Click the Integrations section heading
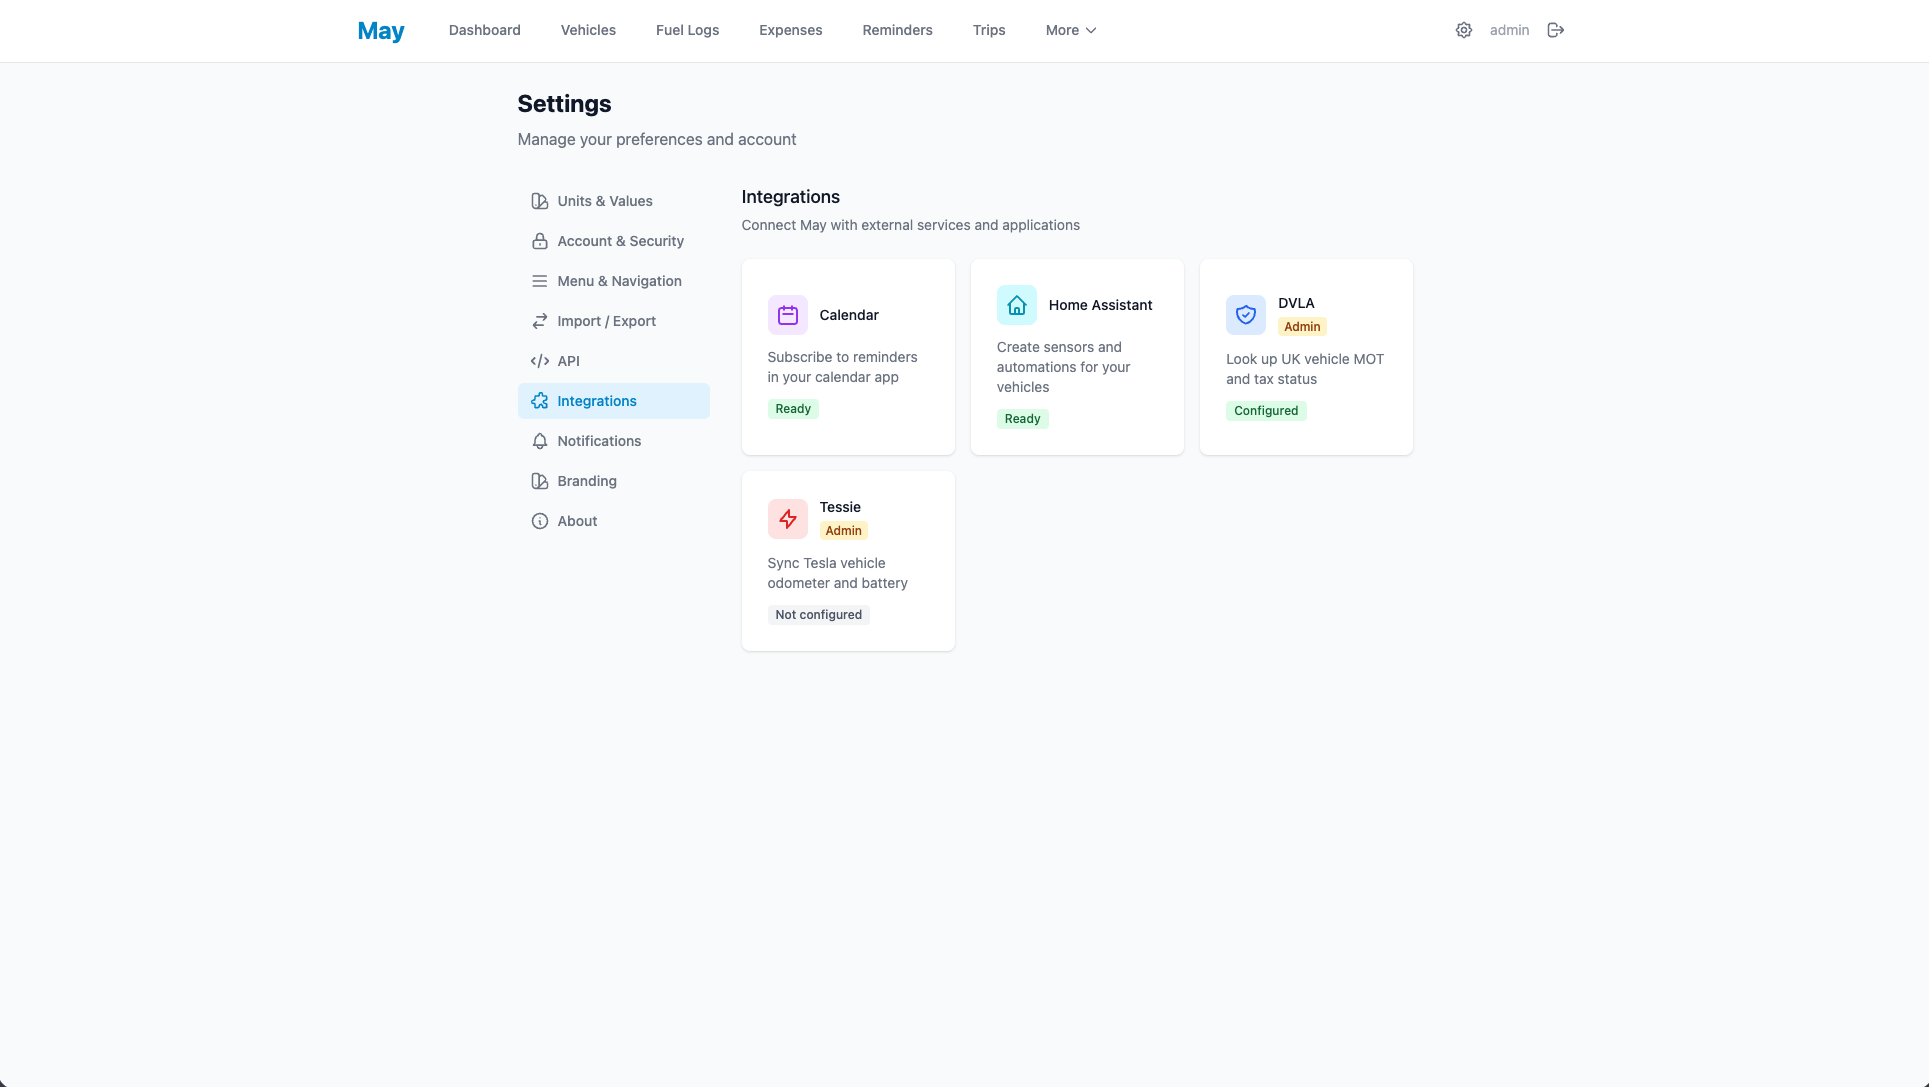This screenshot has height=1087, width=1929. tap(790, 197)
